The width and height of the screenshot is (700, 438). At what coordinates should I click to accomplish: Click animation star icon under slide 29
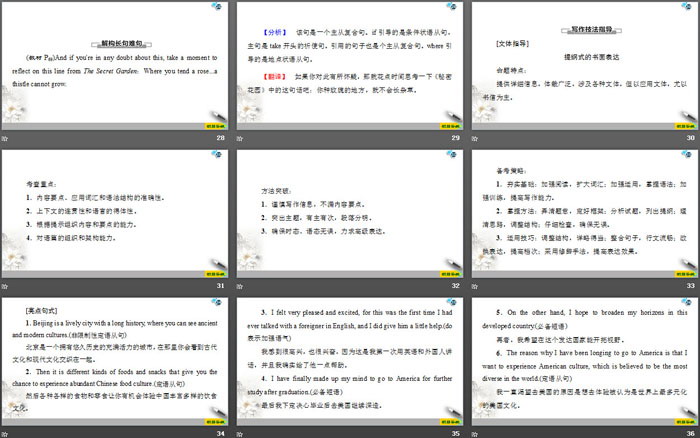click(x=240, y=138)
